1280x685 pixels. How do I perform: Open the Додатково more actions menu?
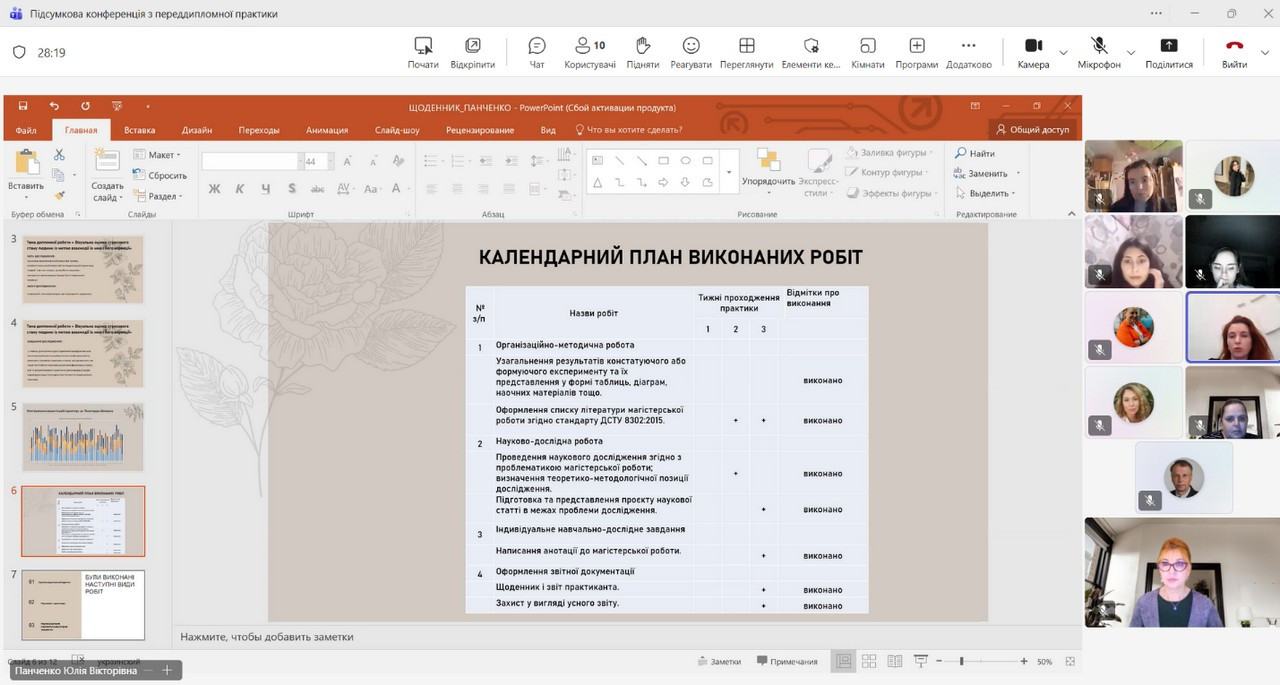[967, 52]
